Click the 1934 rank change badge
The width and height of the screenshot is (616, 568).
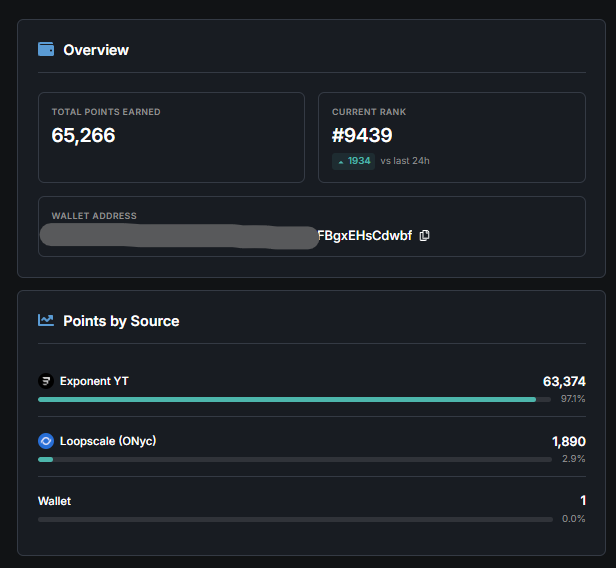pyautogui.click(x=354, y=161)
